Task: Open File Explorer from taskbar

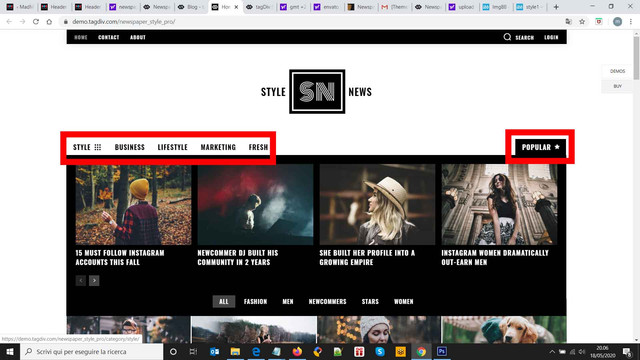Action: coord(235,351)
